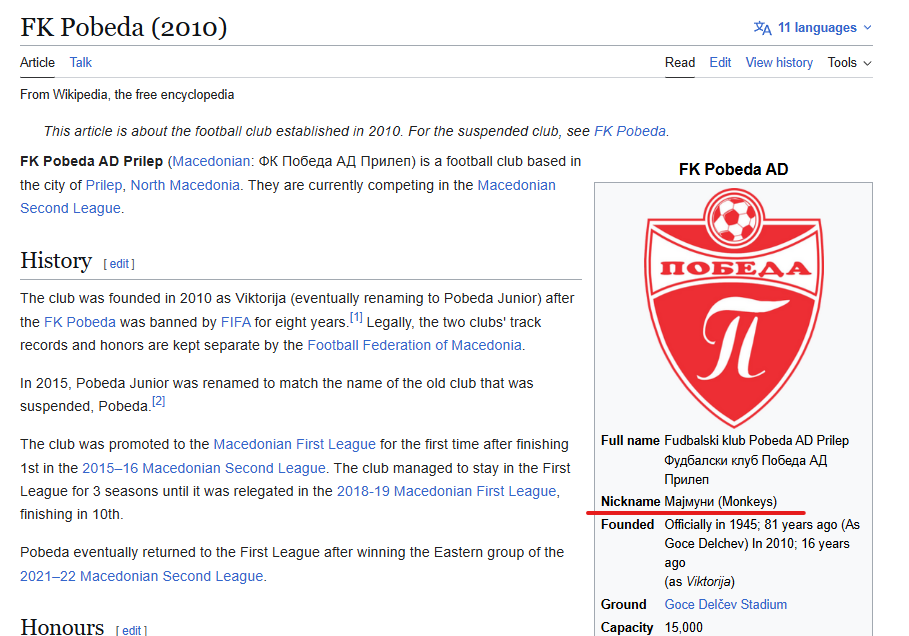Click the Honours section heading
The image size is (909, 636).
[62, 627]
